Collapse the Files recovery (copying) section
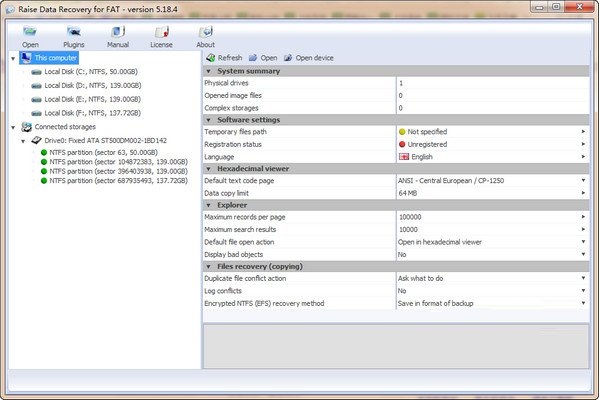Screen dimensions: 599x400 point(209,267)
